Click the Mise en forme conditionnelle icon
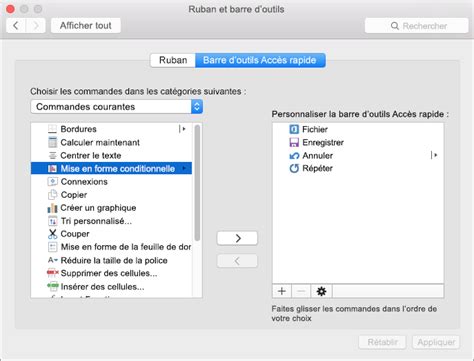The image size is (474, 361). (52, 169)
